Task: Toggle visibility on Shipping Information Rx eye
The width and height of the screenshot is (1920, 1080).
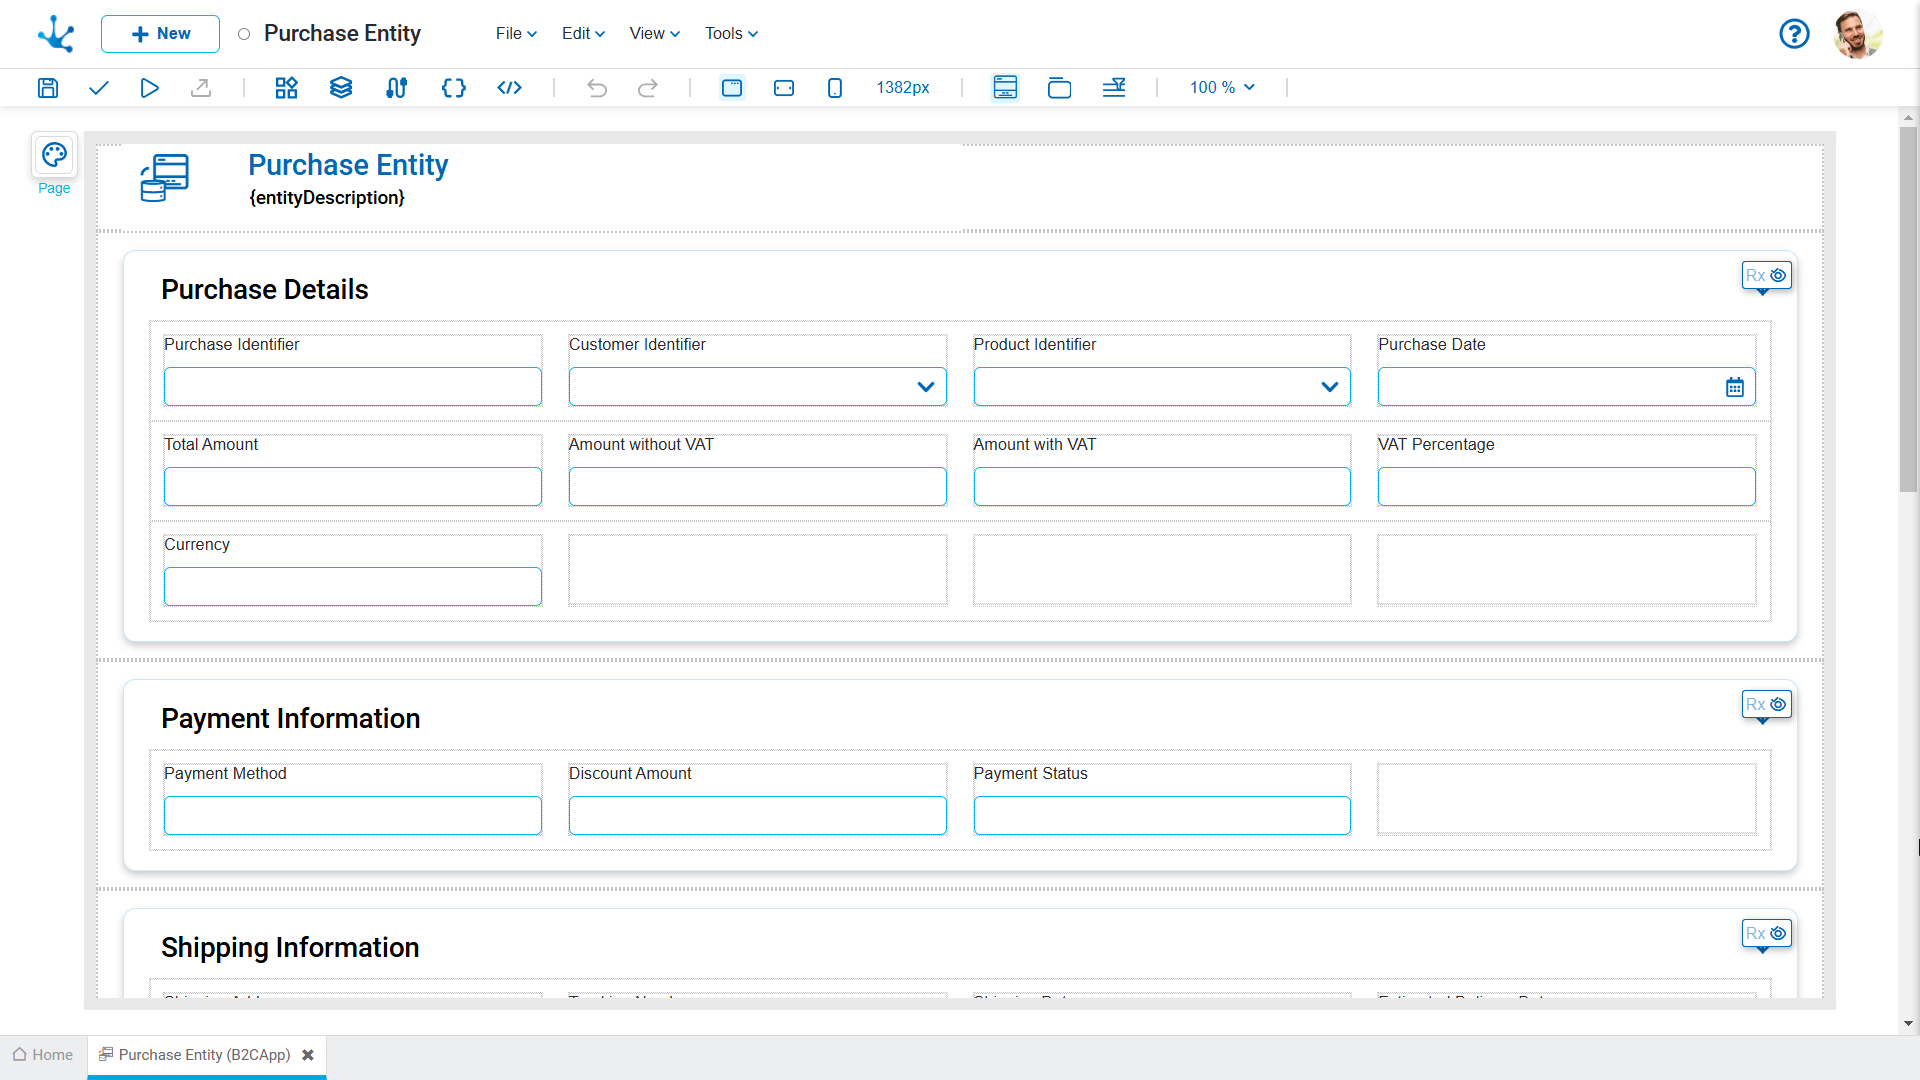Action: coord(1778,933)
